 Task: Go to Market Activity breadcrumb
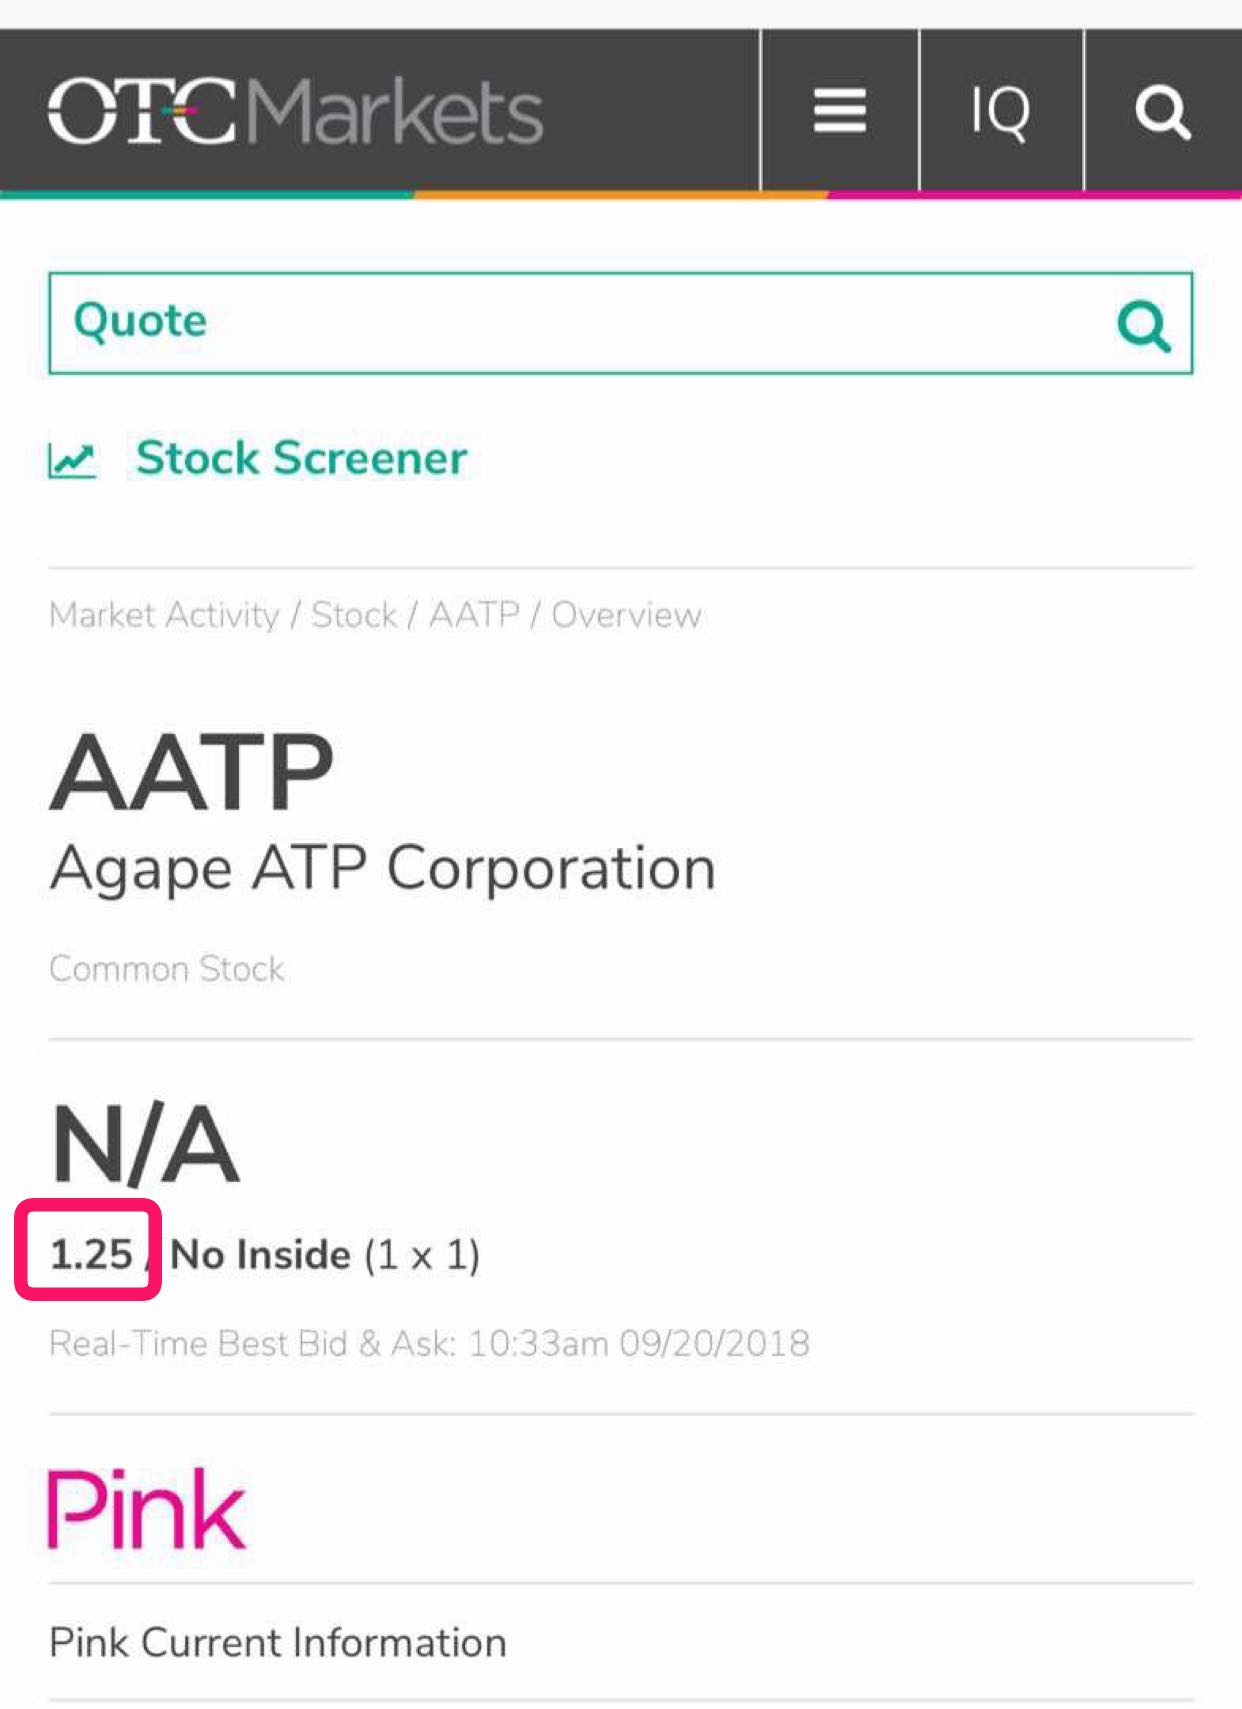(165, 614)
